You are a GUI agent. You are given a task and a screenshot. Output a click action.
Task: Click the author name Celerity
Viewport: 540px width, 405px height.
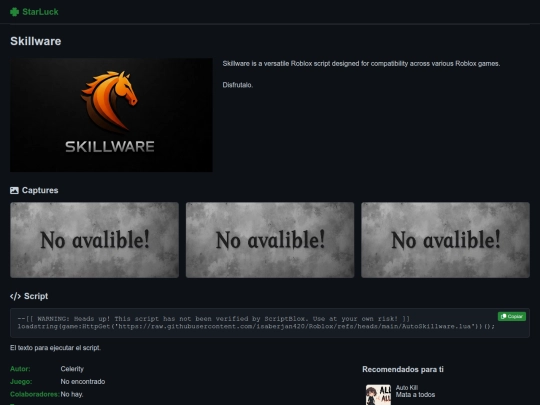pos(72,369)
